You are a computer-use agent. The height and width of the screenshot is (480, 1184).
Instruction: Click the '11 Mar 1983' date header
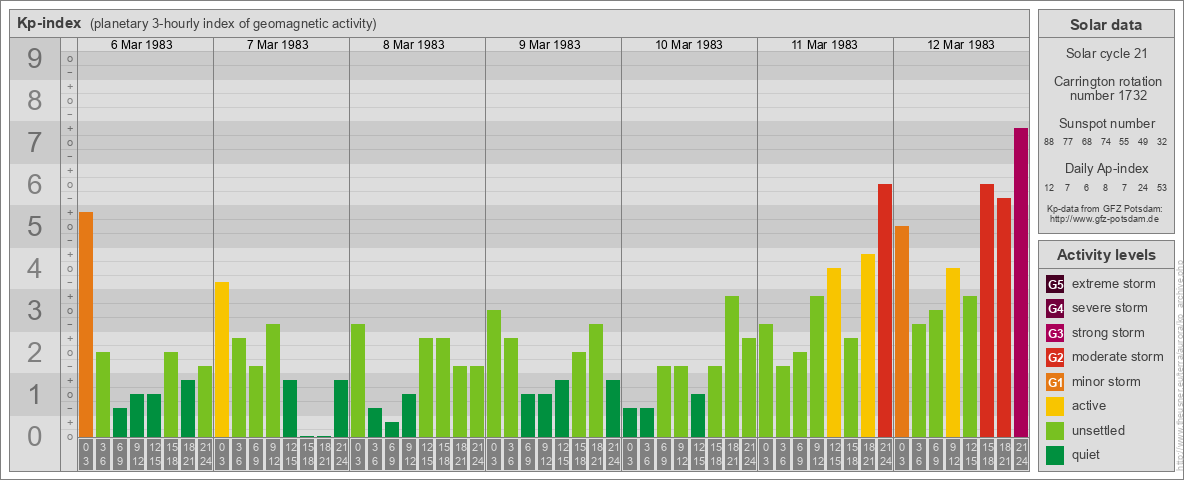point(825,45)
